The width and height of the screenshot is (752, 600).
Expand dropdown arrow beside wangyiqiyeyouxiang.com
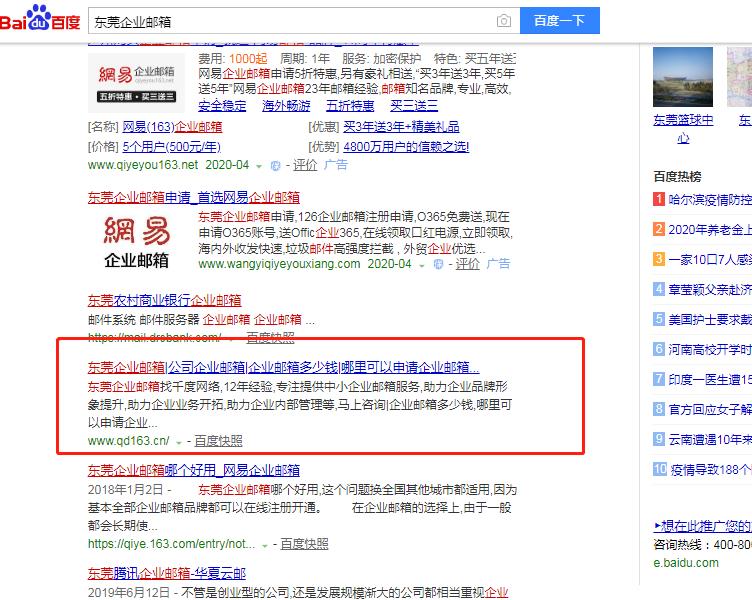tap(422, 265)
